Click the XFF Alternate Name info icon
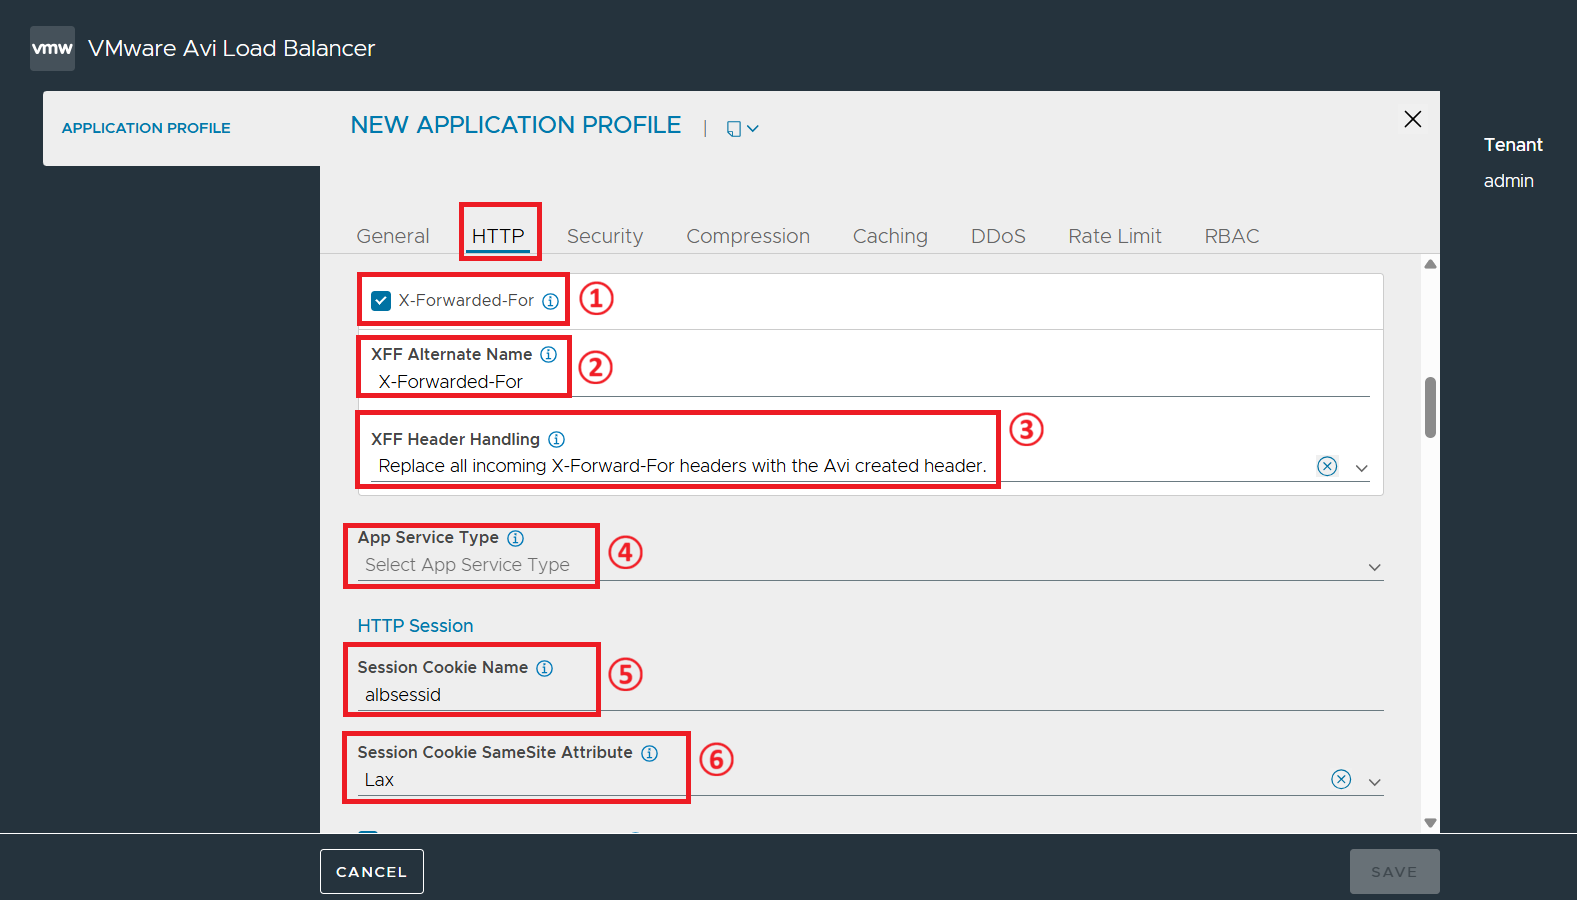This screenshot has height=900, width=1577. coord(549,354)
